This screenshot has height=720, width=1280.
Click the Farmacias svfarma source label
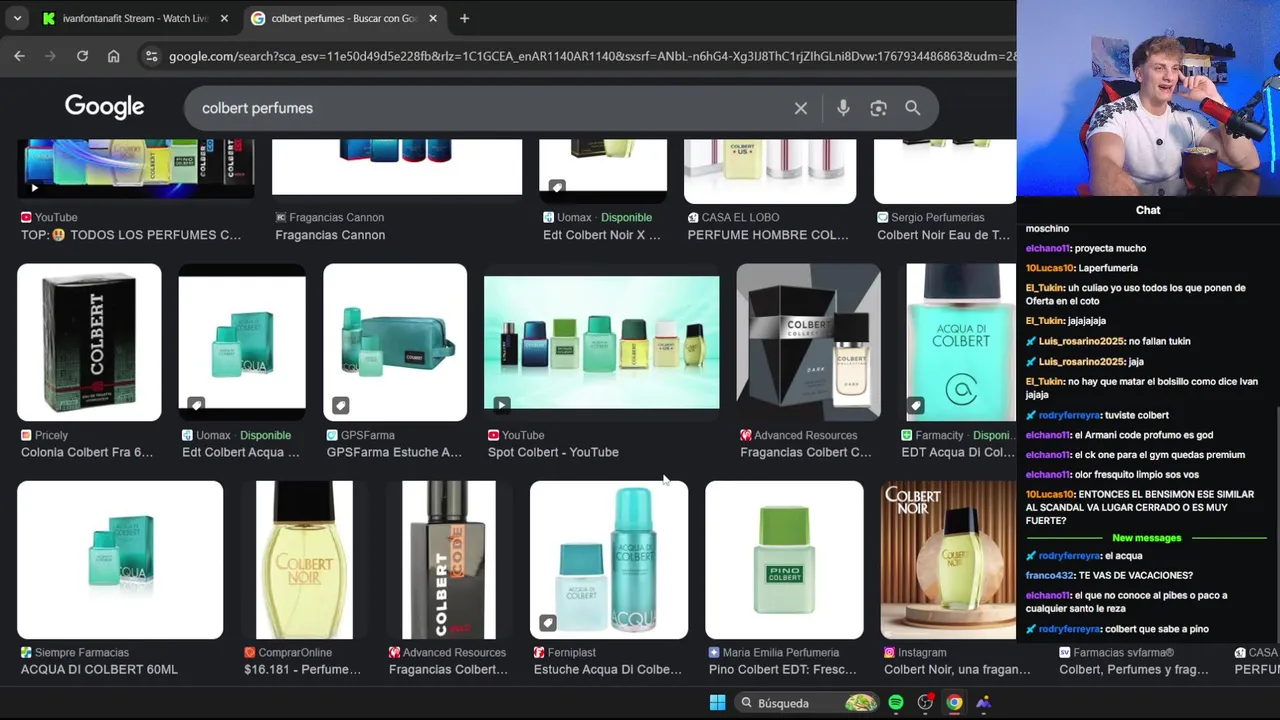(x=1123, y=652)
